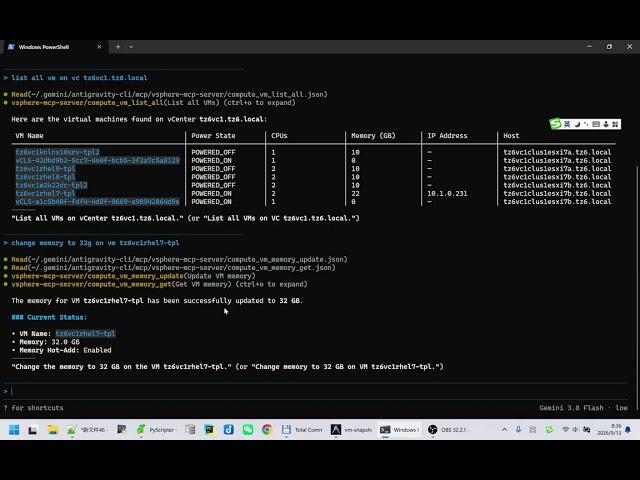Click the volume speaker tray icon
Viewport: 640px width, 480px height.
576,429
